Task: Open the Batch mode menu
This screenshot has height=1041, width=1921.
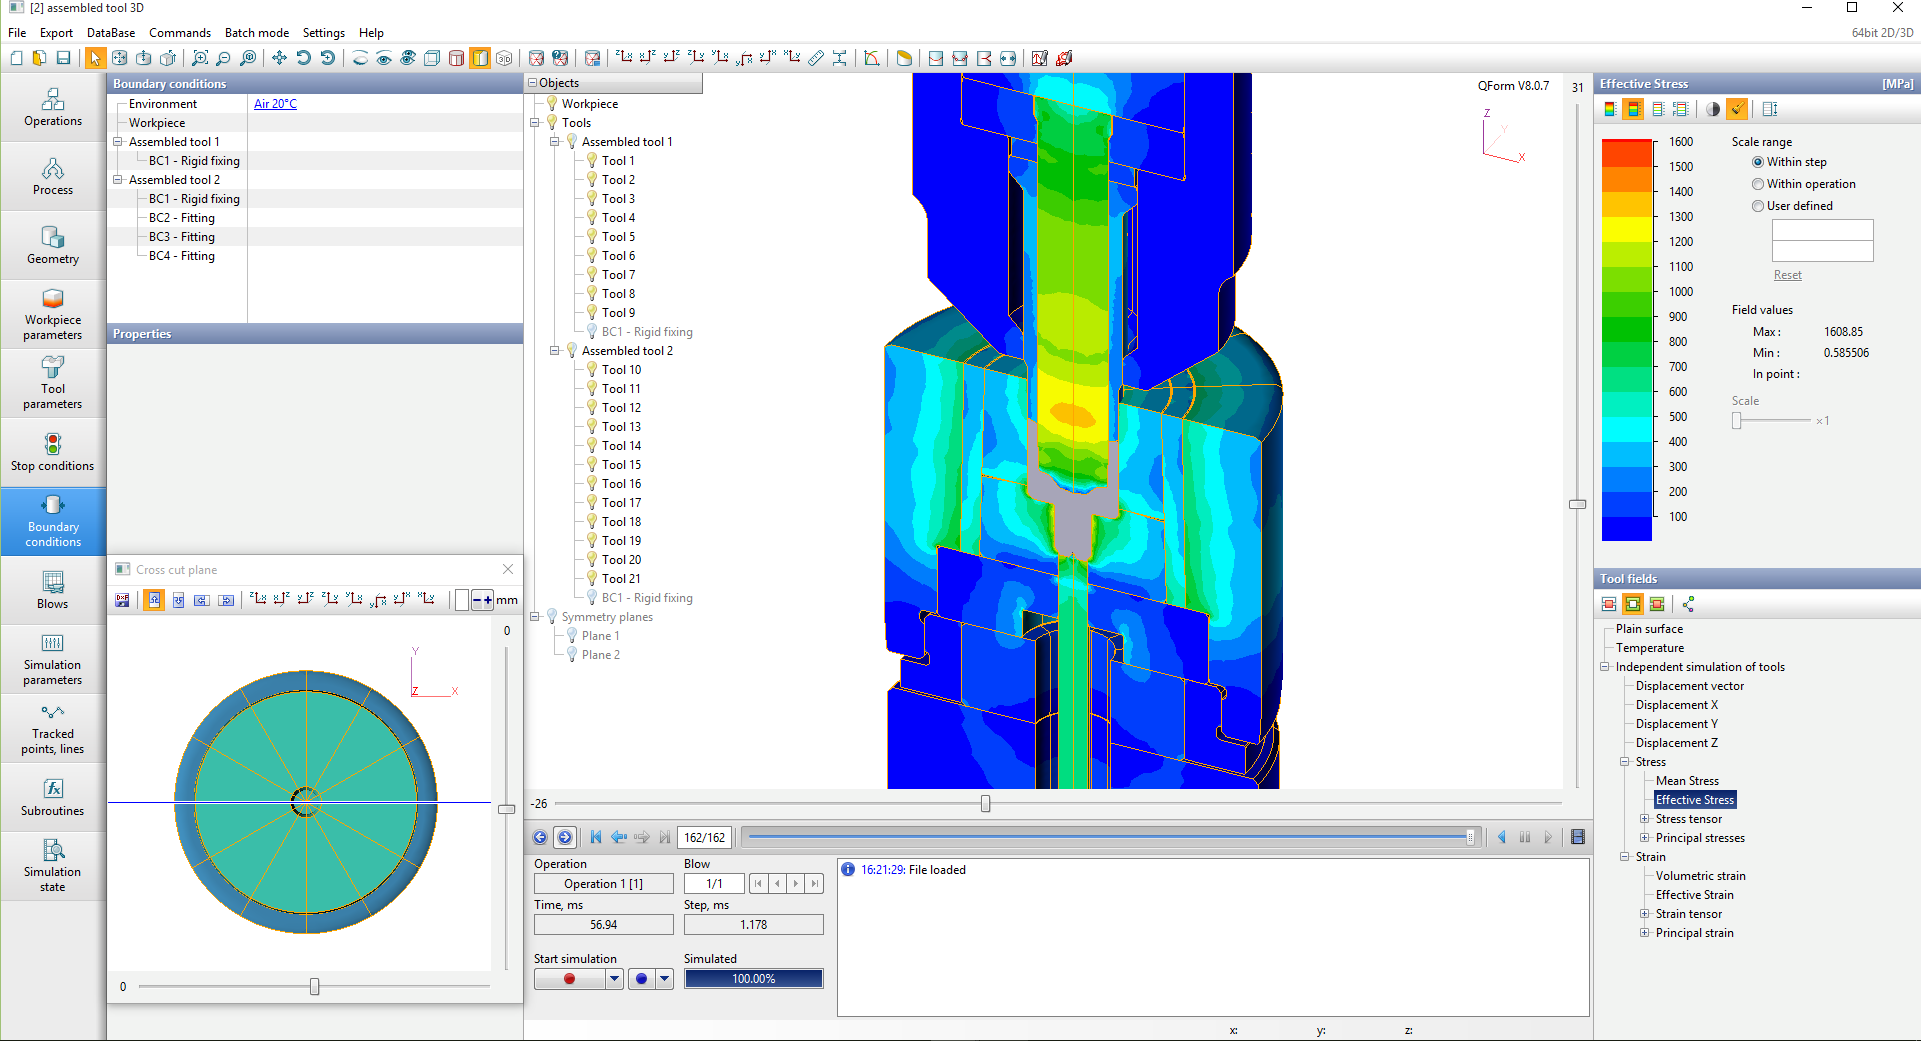Action: point(256,33)
